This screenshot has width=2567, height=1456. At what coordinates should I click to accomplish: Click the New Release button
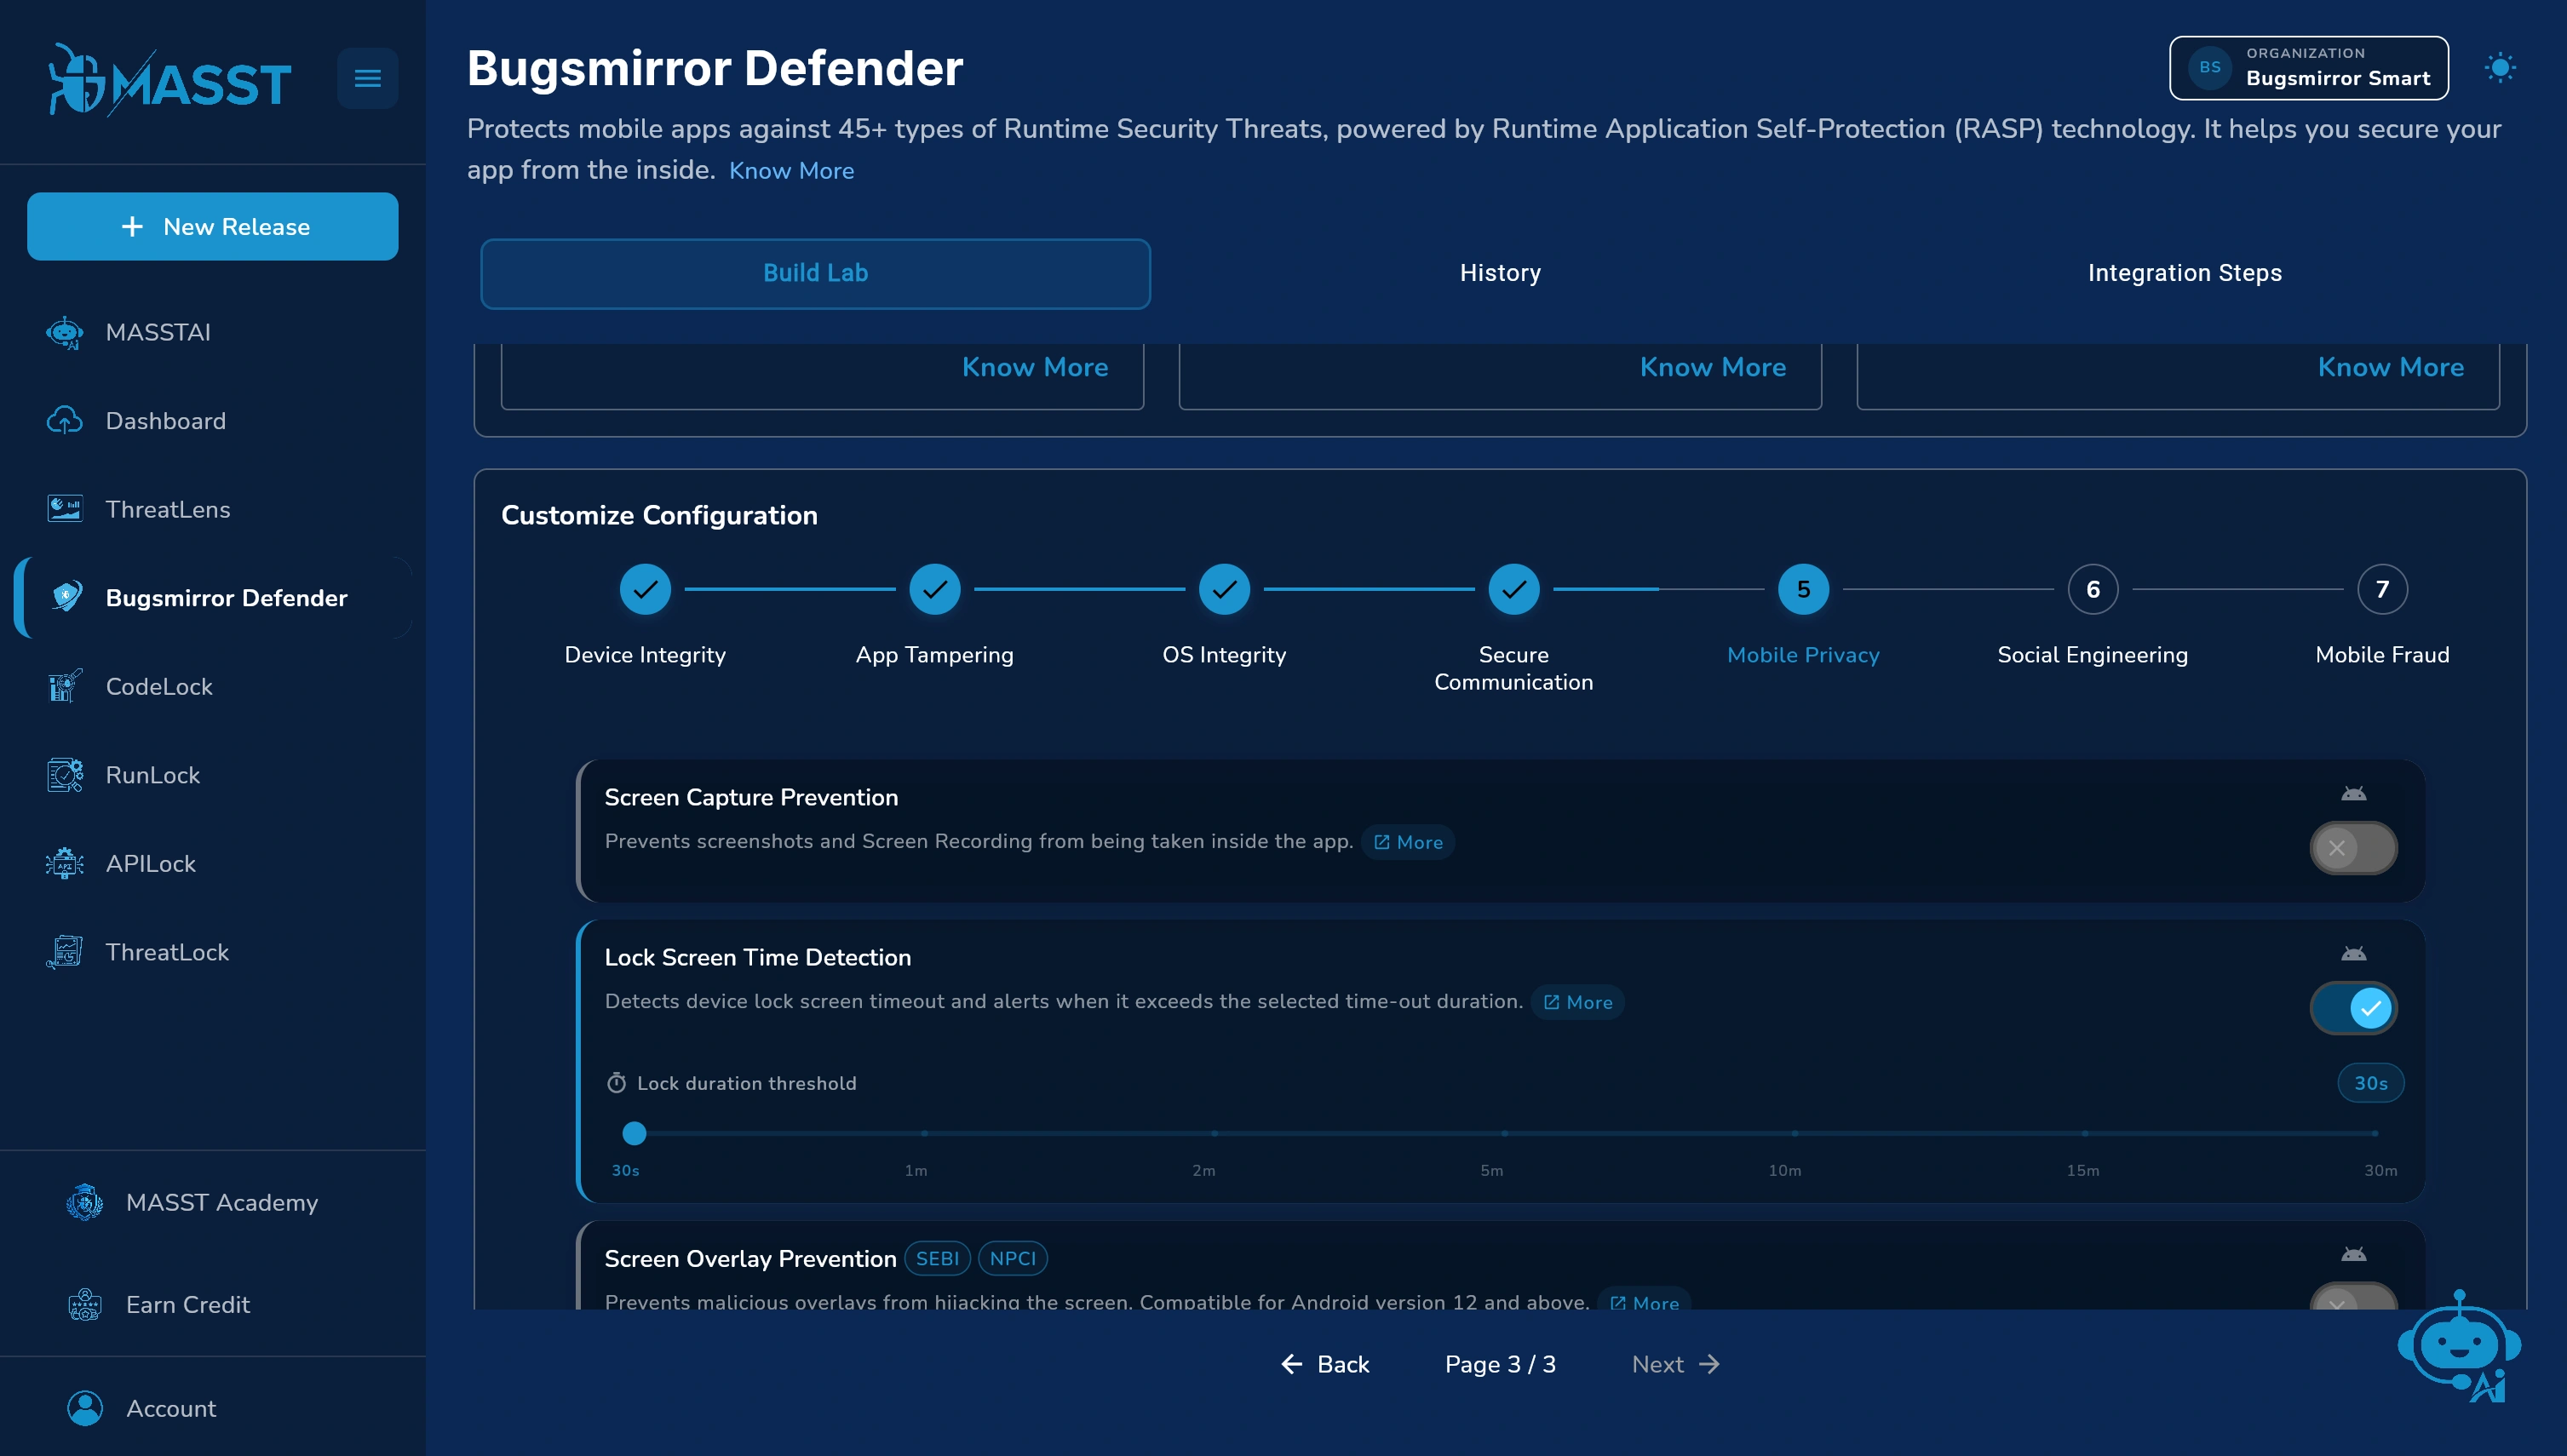point(212,227)
